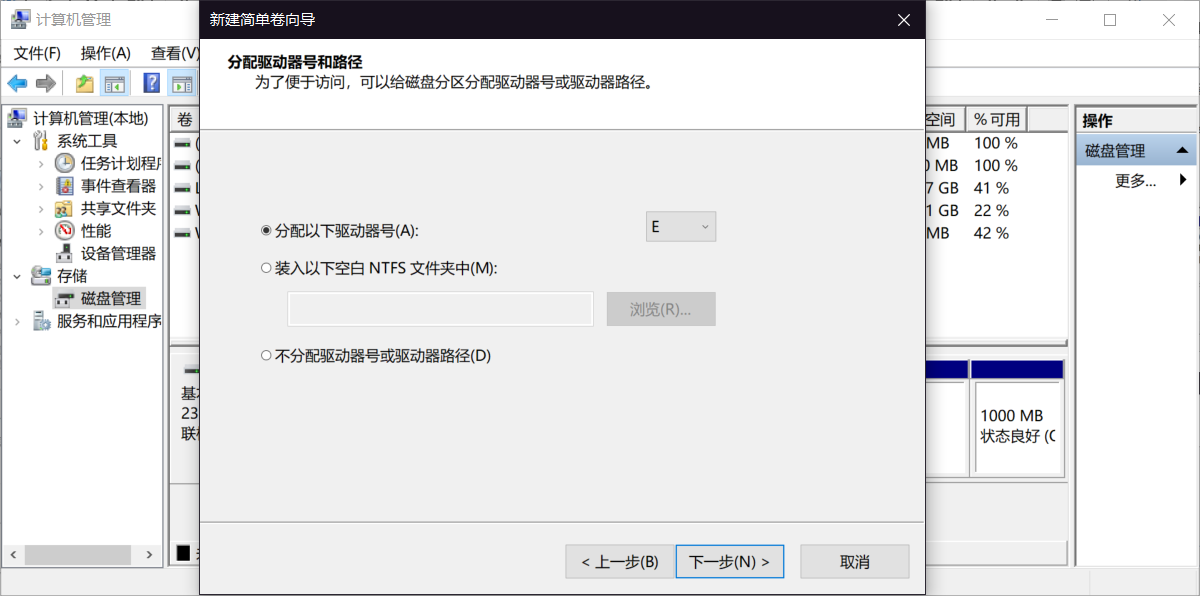The width and height of the screenshot is (1200, 596).
Task: Collapse the 存储 tree node
Action: 17,275
